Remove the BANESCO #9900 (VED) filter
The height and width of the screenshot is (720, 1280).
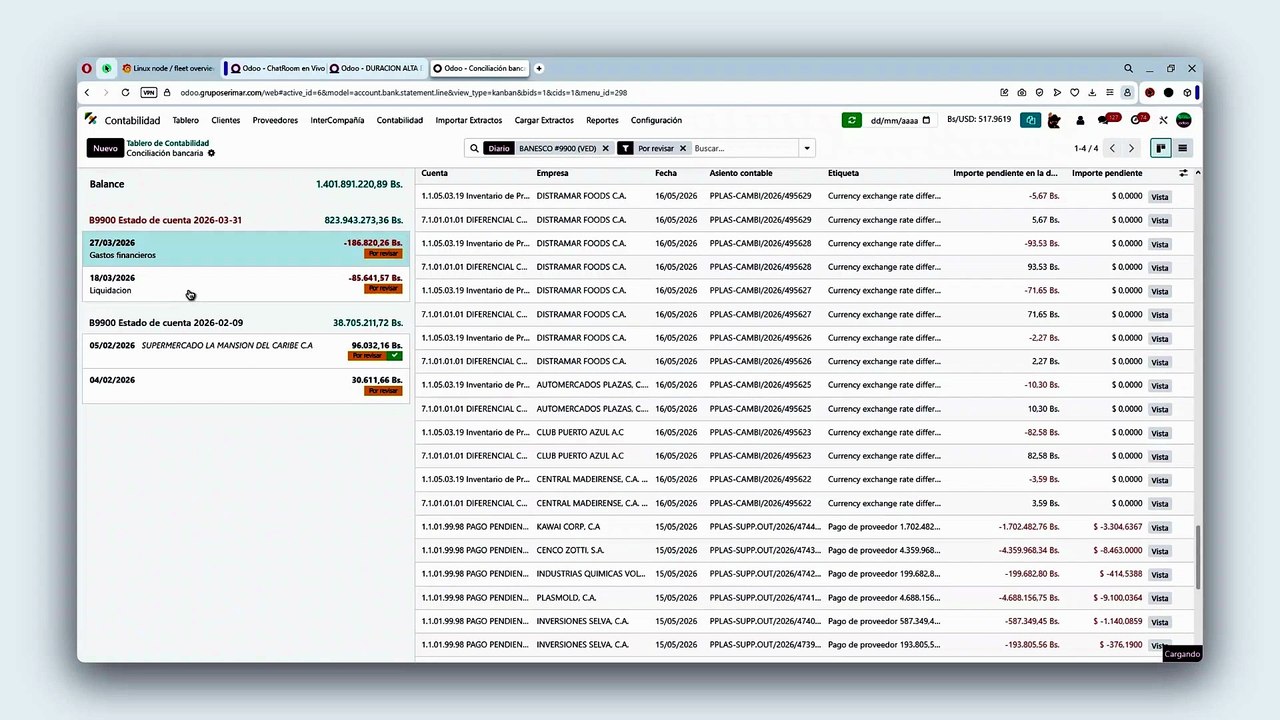605,148
